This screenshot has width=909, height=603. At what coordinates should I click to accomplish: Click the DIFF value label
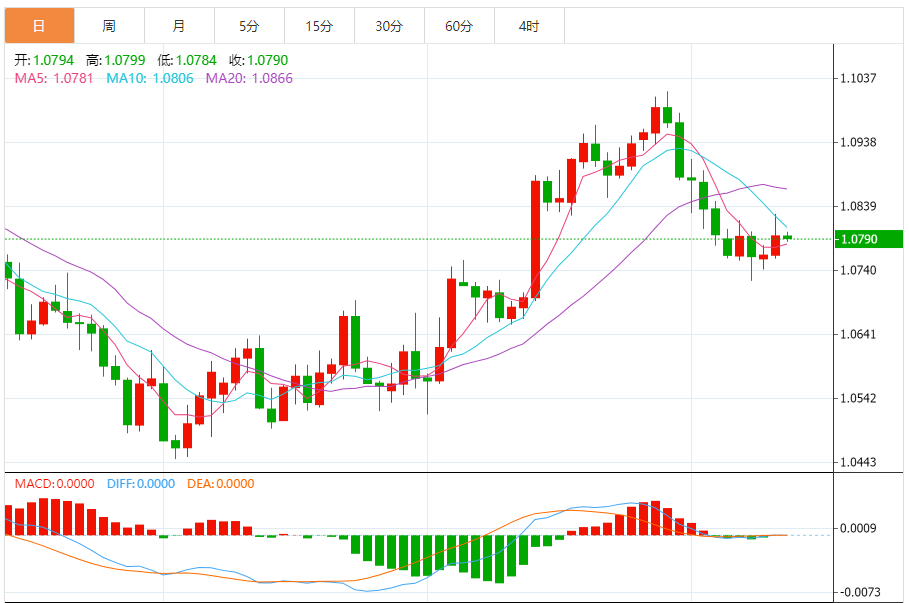tap(141, 484)
